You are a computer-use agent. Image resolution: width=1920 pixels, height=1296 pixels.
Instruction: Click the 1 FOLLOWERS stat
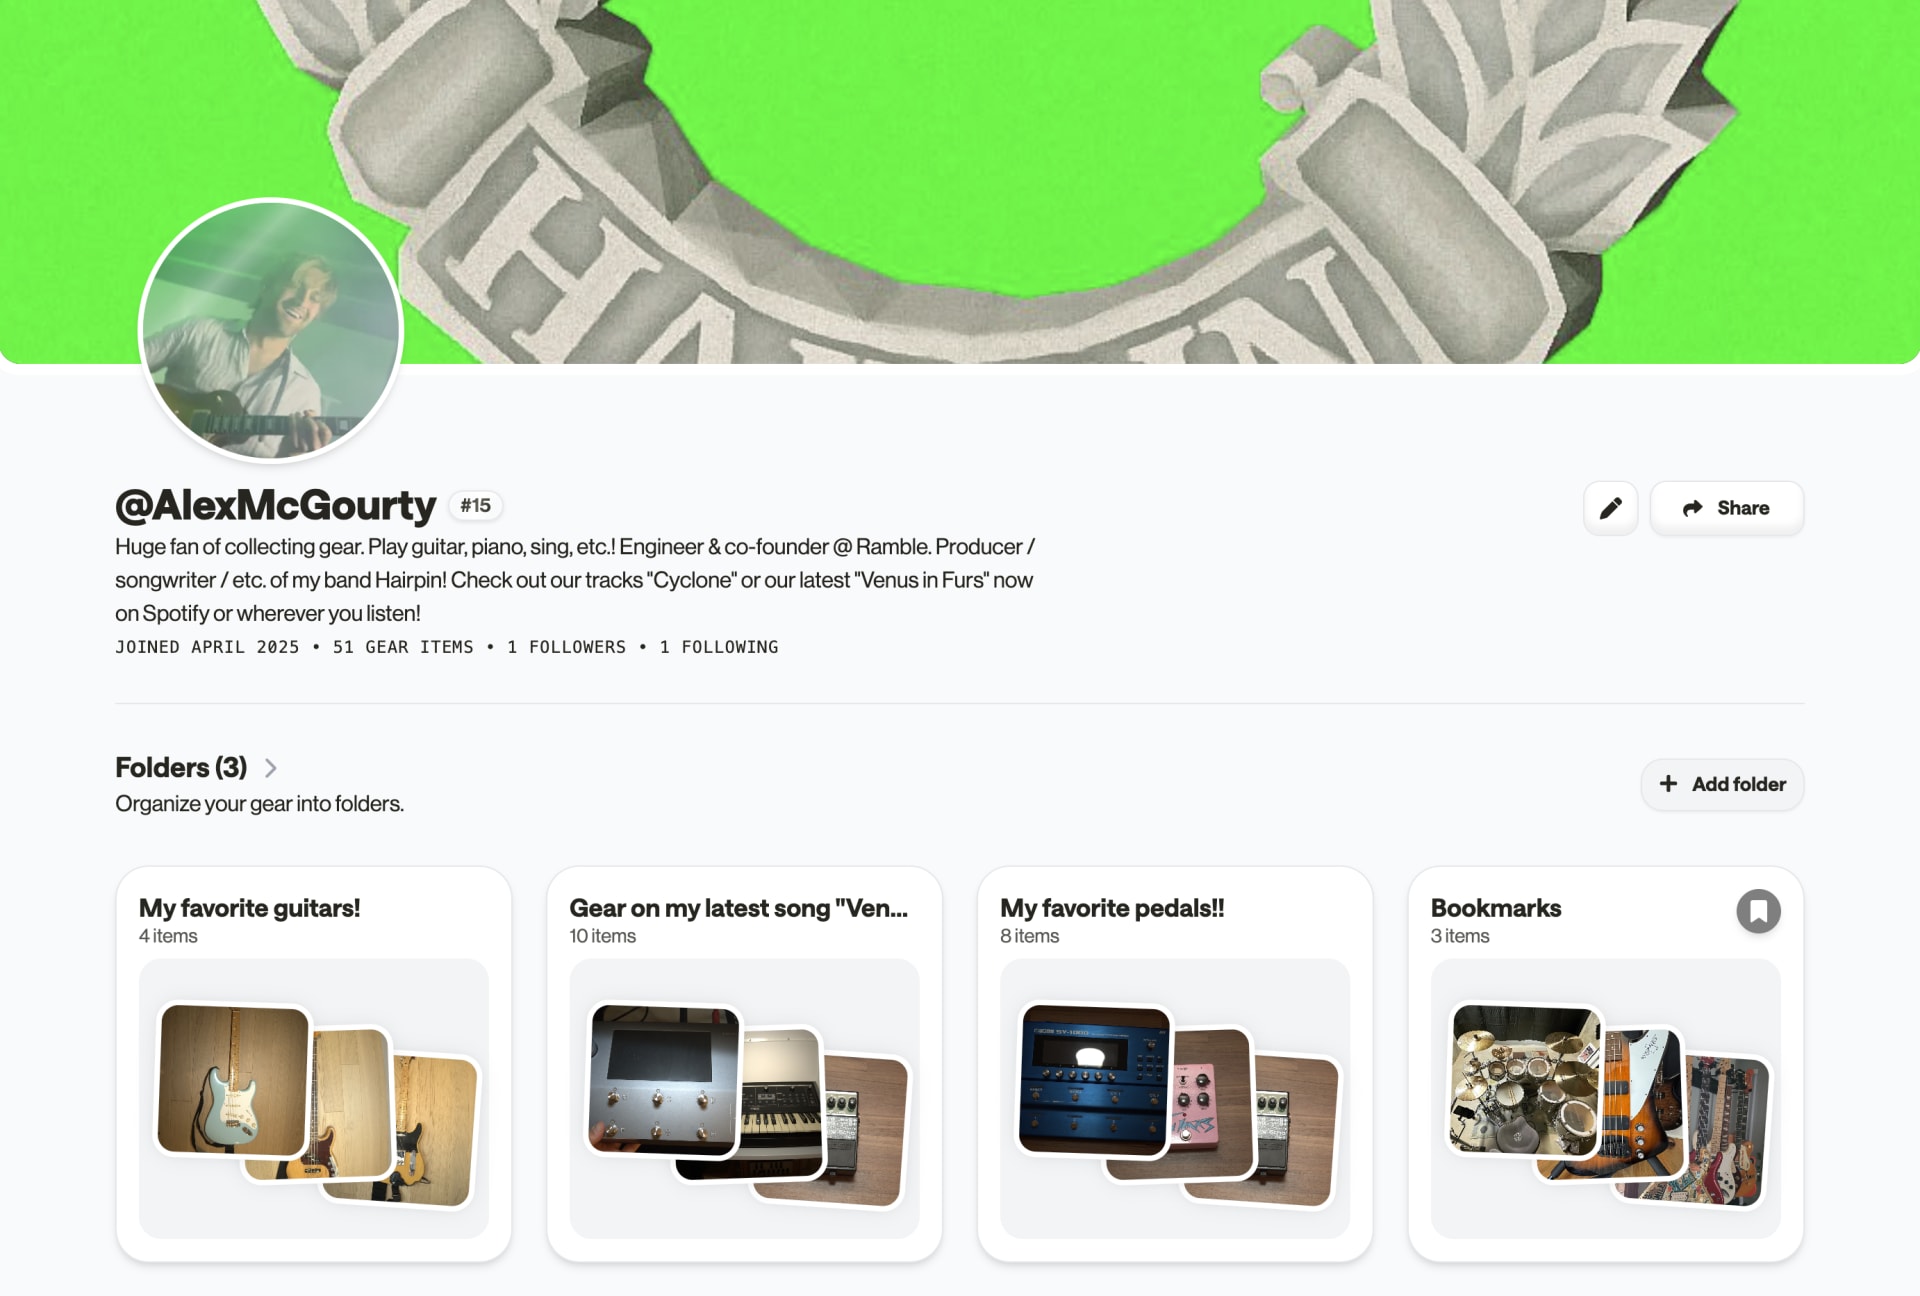click(x=566, y=647)
